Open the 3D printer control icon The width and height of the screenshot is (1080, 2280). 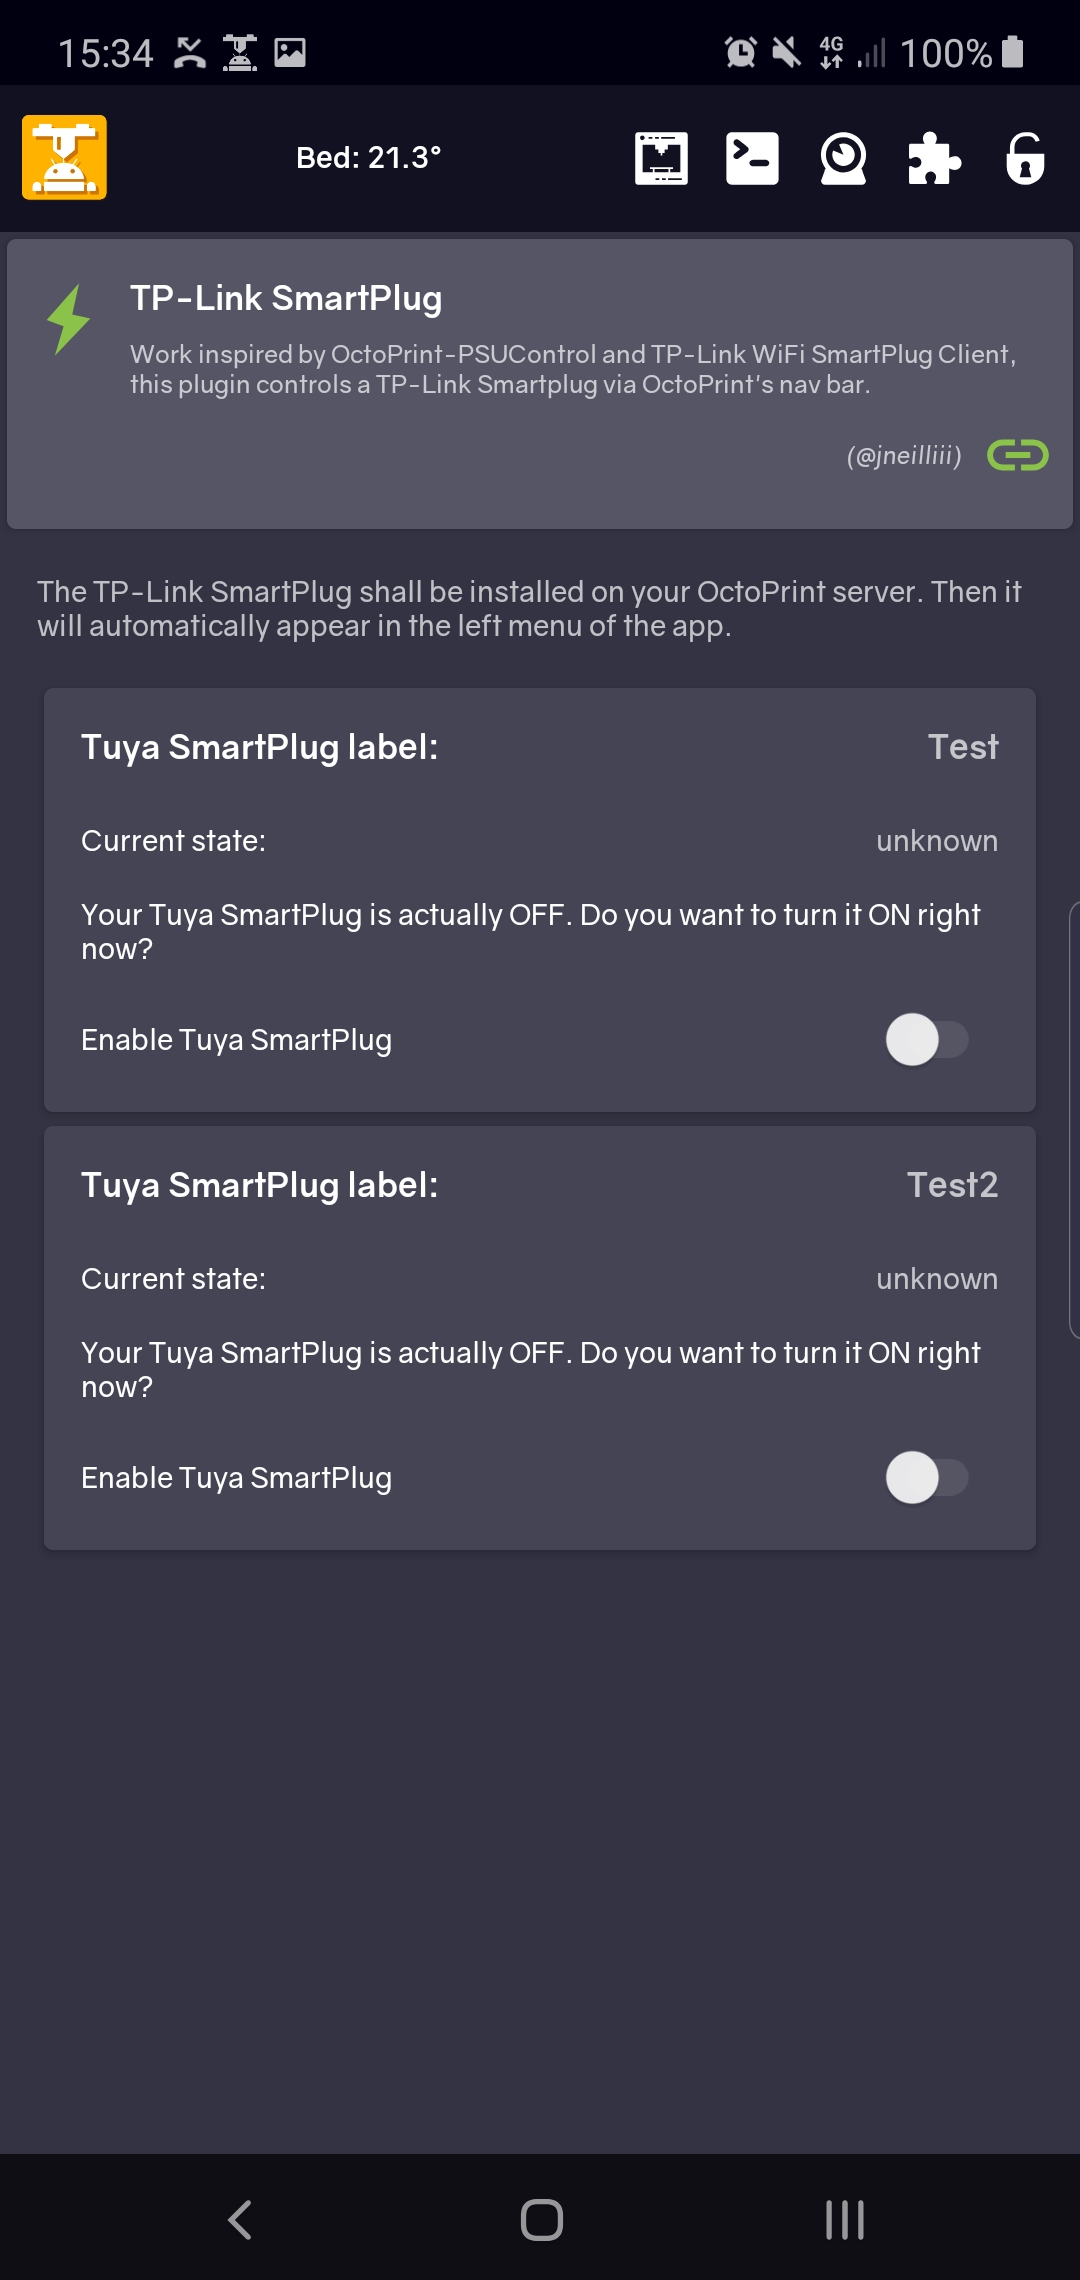coord(661,158)
